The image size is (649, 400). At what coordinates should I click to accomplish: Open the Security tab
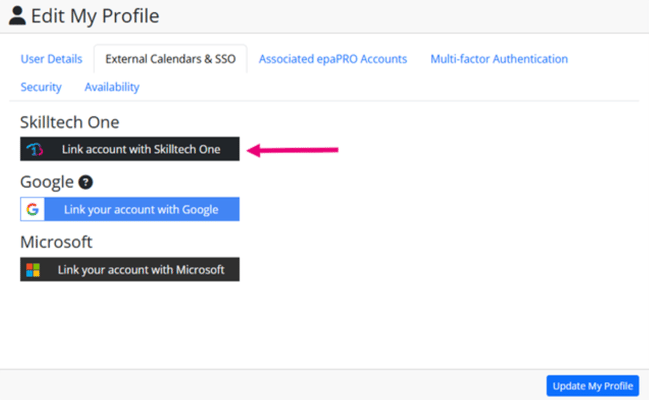coord(41,87)
